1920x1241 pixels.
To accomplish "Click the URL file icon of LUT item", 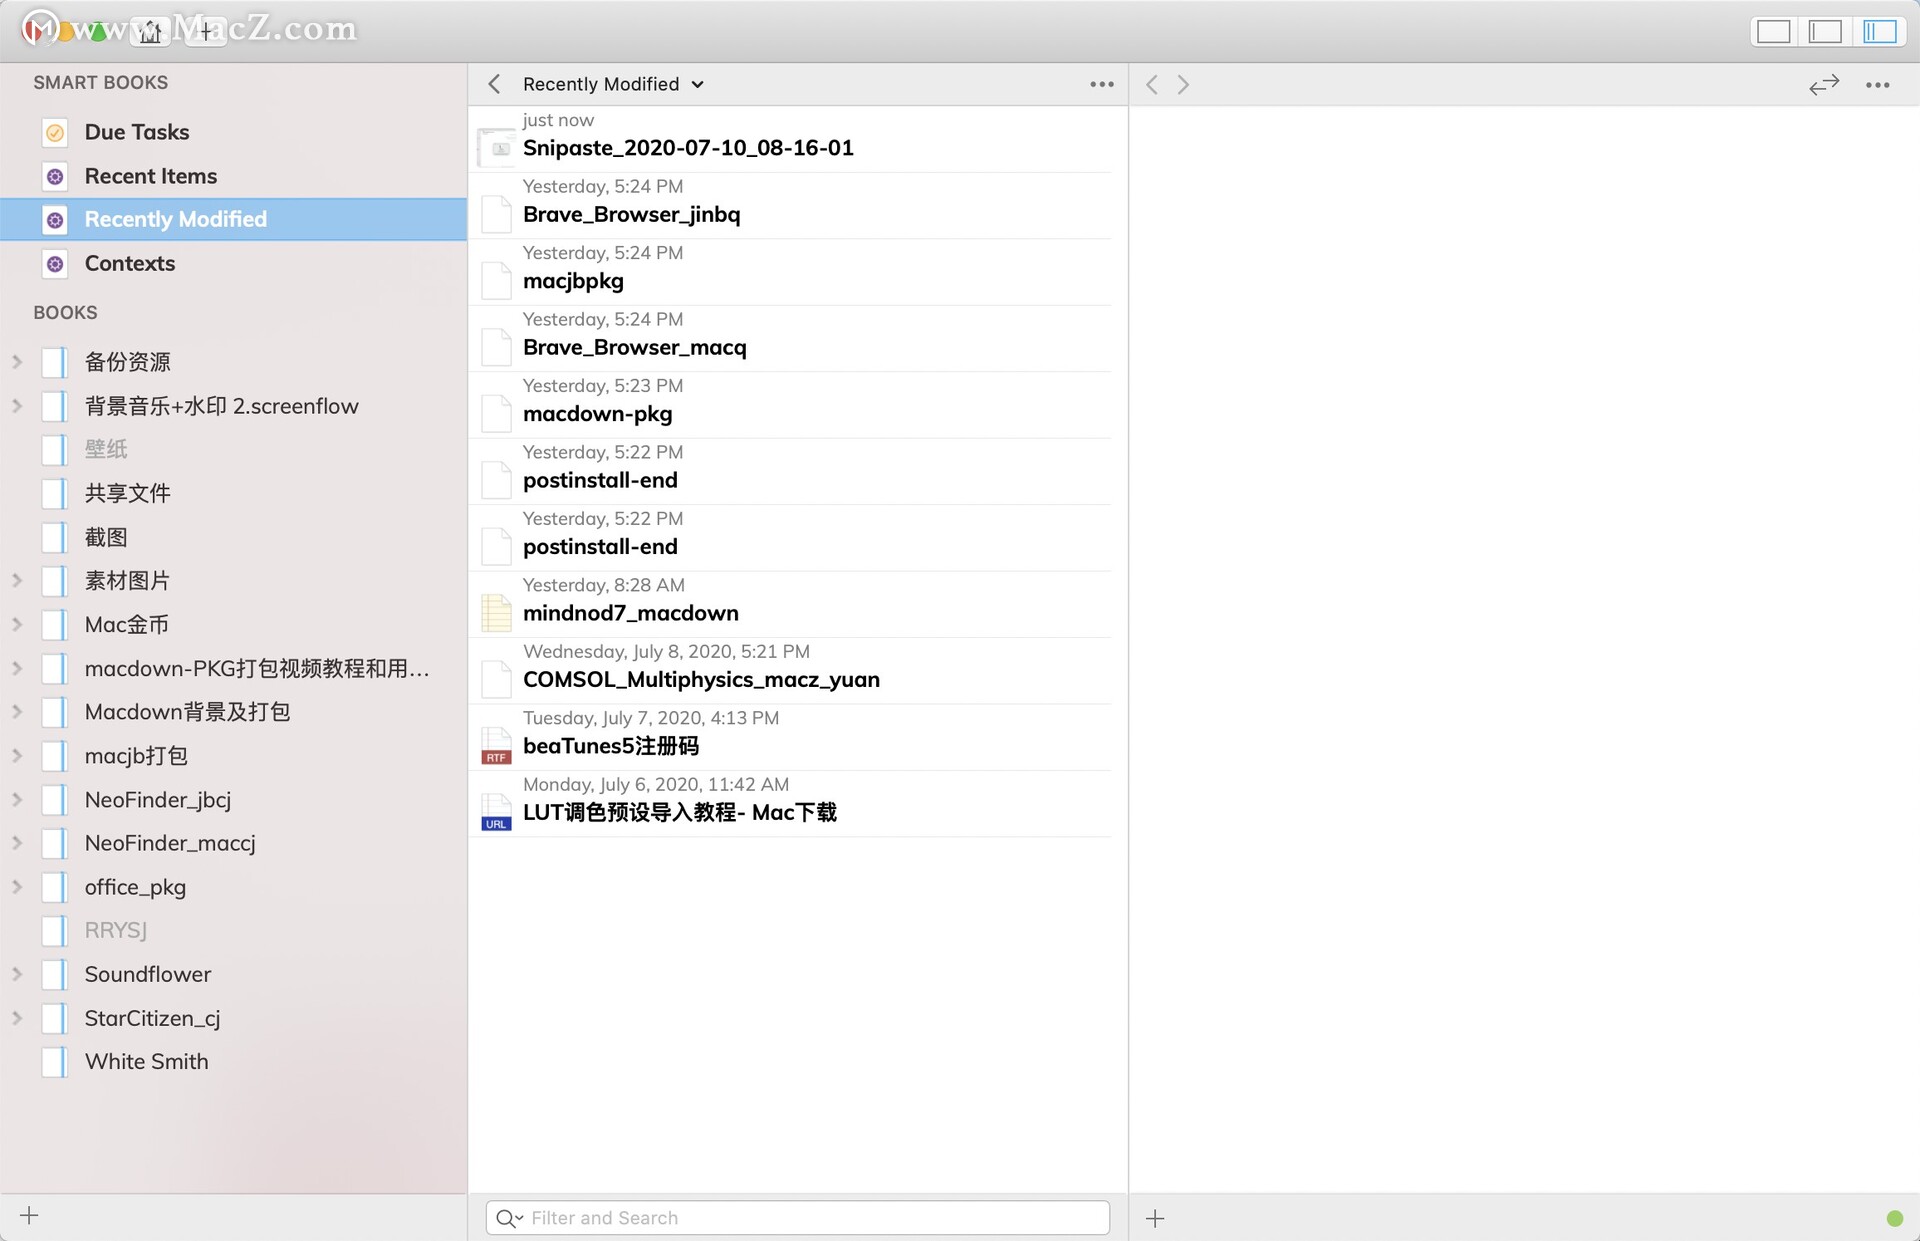I will [x=496, y=812].
